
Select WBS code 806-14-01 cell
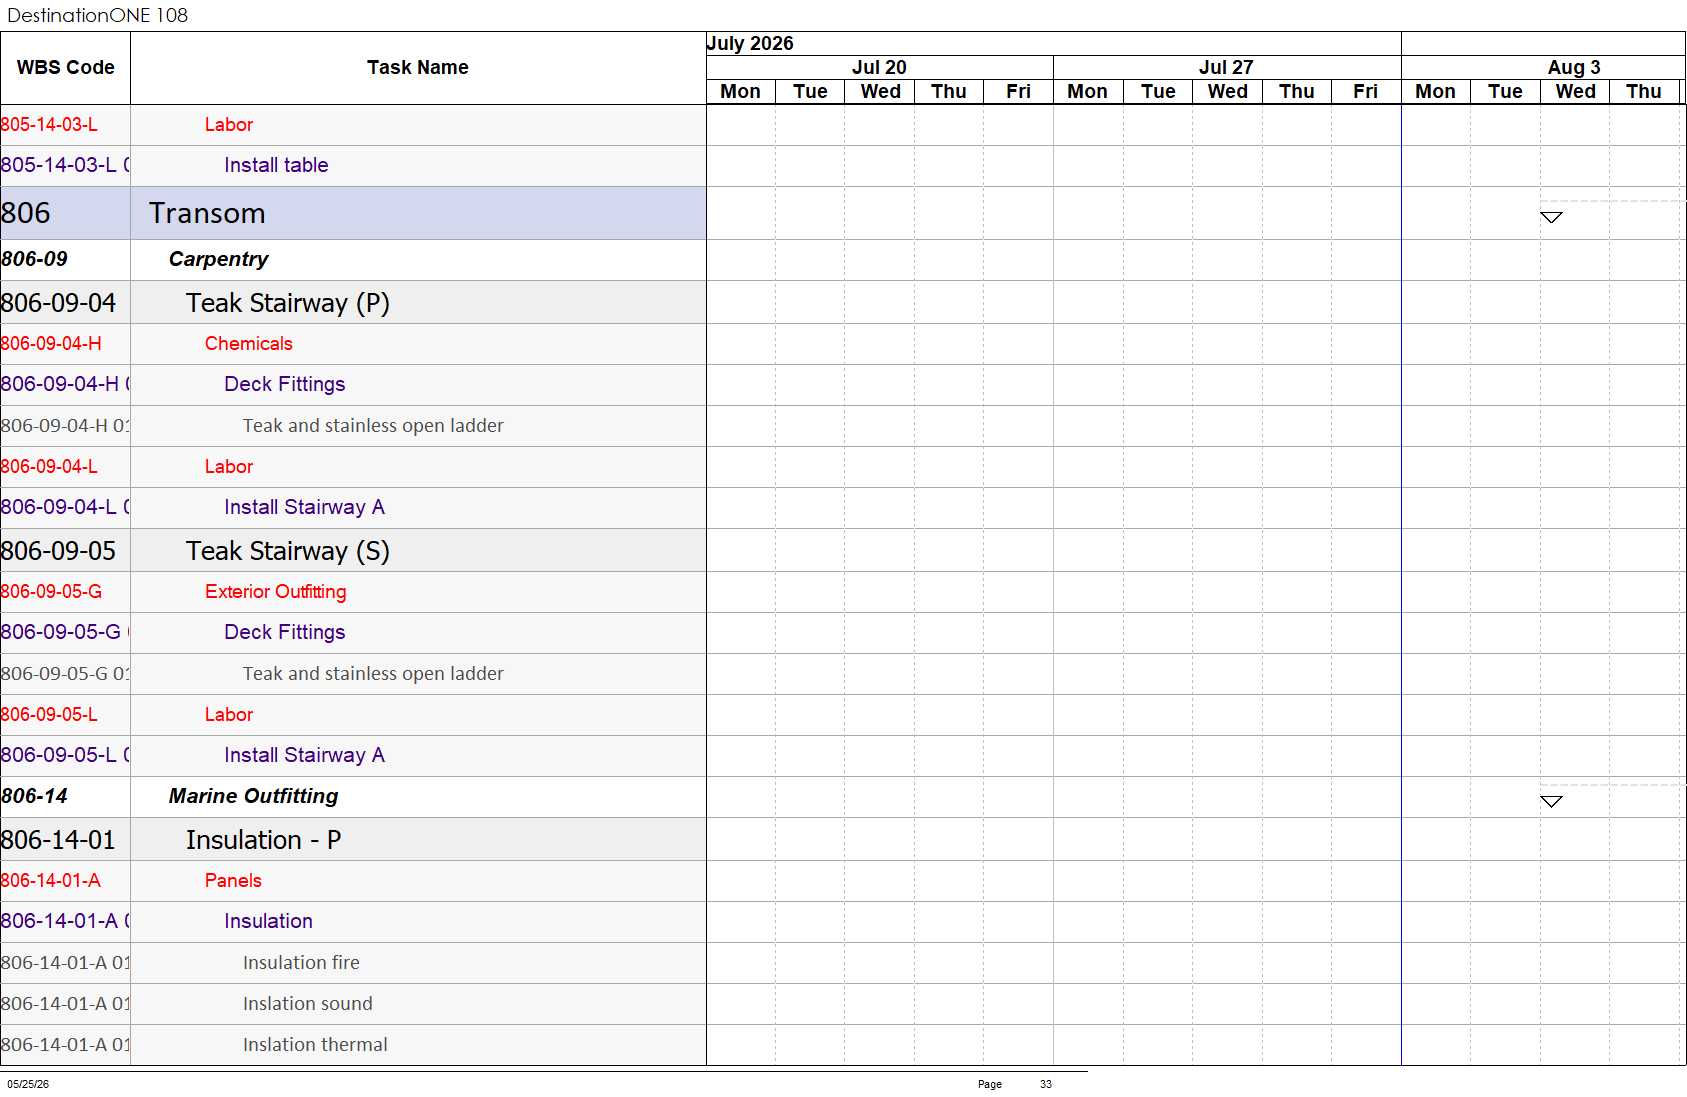(x=65, y=839)
